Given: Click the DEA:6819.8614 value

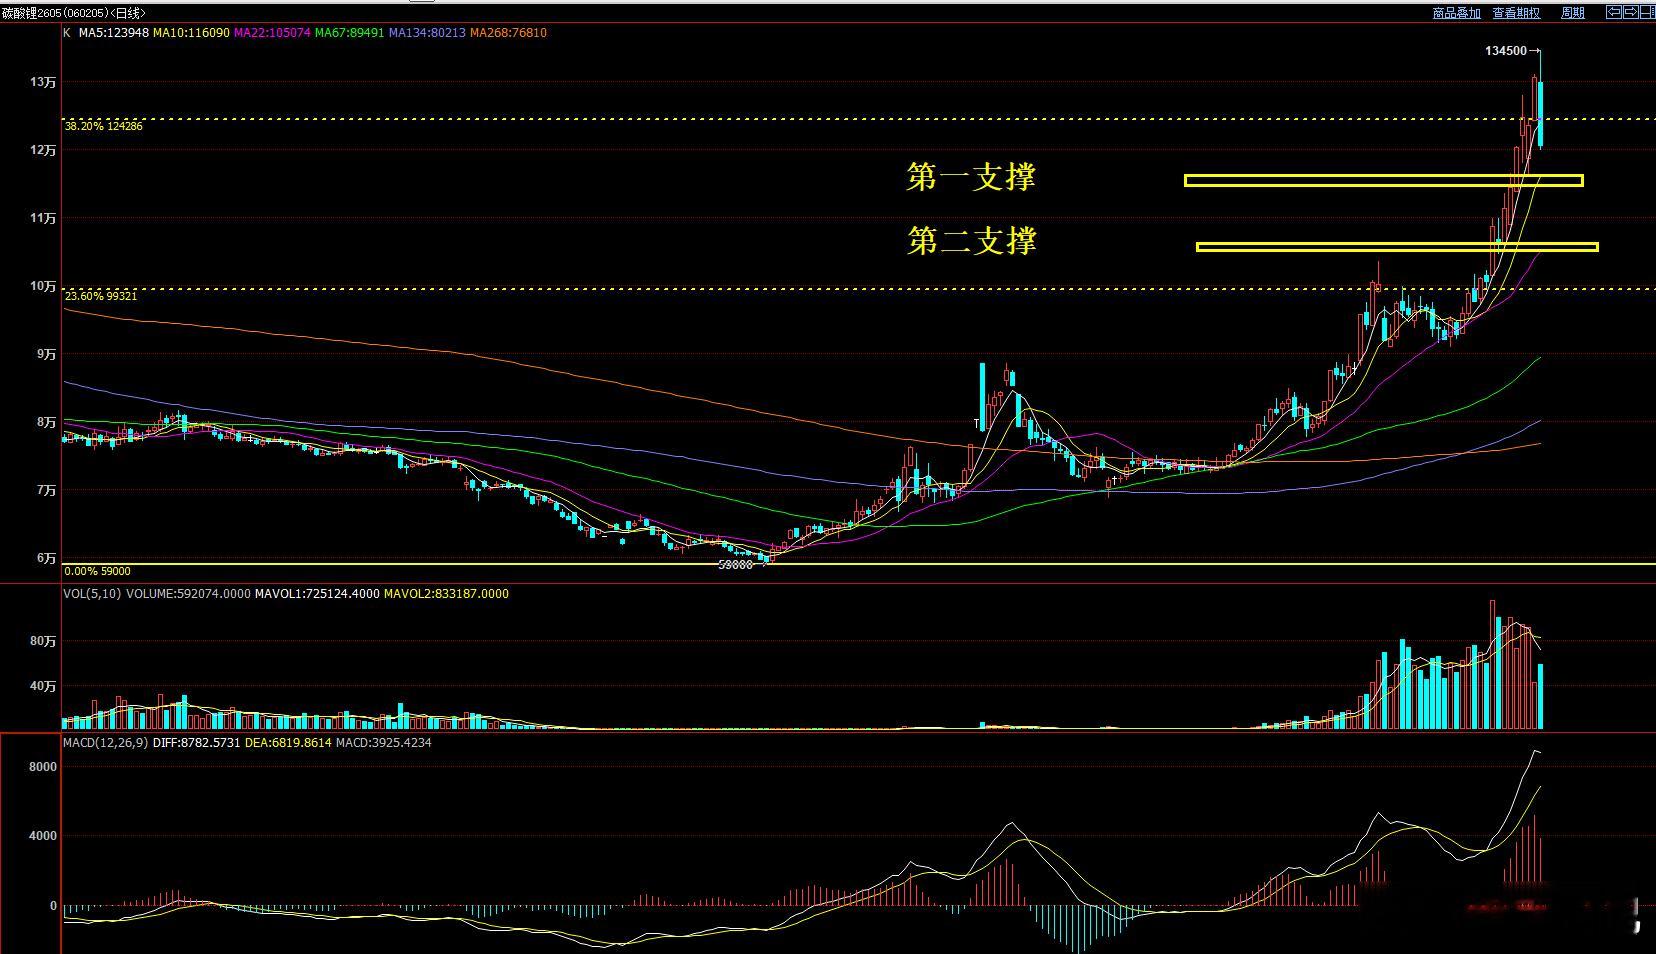Looking at the screenshot, I should (288, 743).
